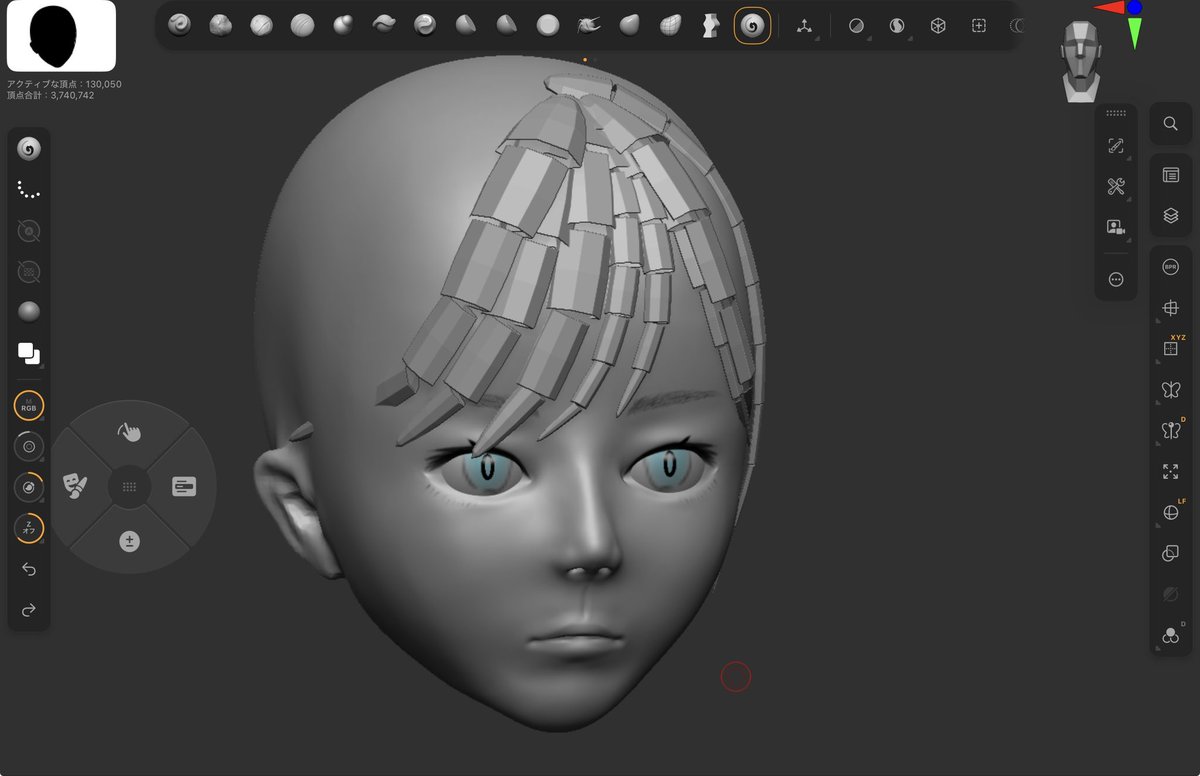1200x776 pixels.
Task: Open the interface card segment of the radial menu
Action: 184,487
